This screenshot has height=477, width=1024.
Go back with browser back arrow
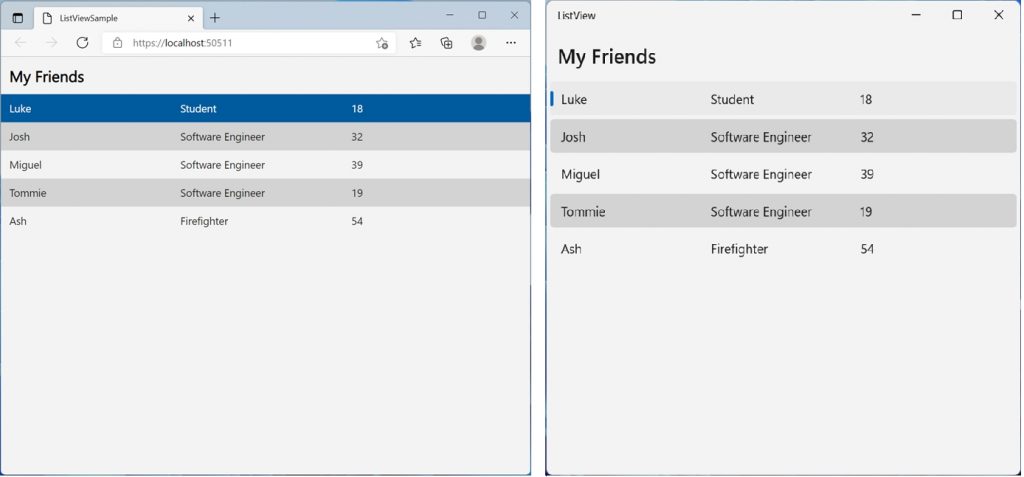pos(20,43)
